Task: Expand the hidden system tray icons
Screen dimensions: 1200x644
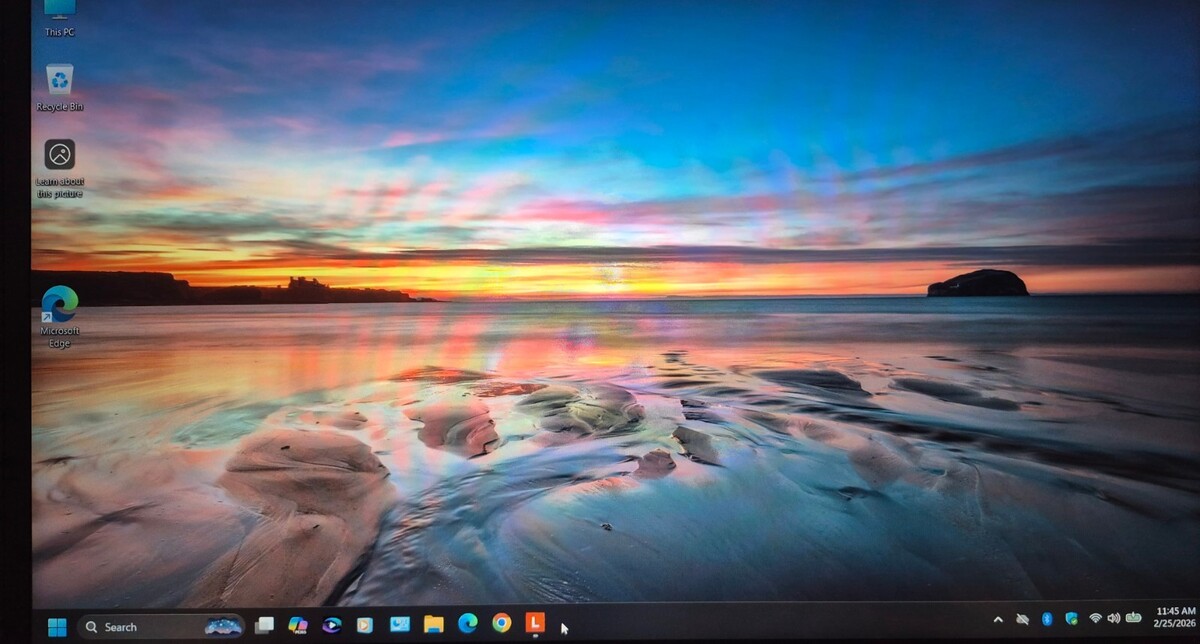Action: point(997,619)
